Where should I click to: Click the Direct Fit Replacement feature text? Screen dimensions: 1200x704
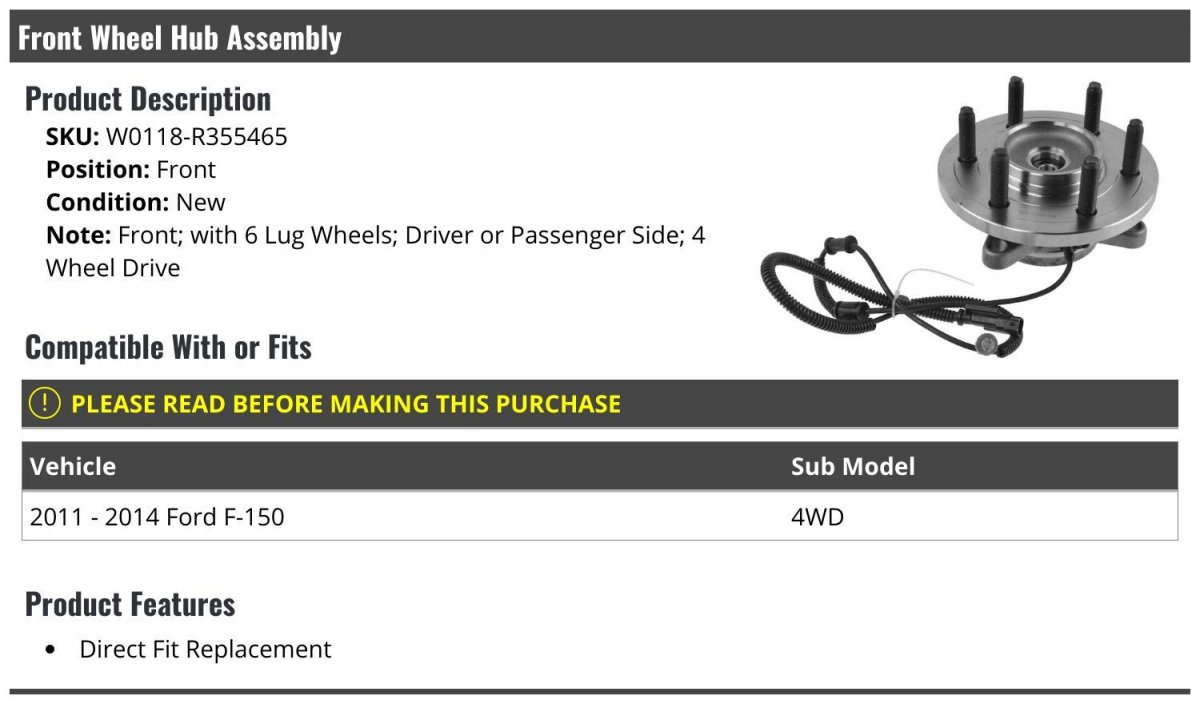click(x=205, y=649)
